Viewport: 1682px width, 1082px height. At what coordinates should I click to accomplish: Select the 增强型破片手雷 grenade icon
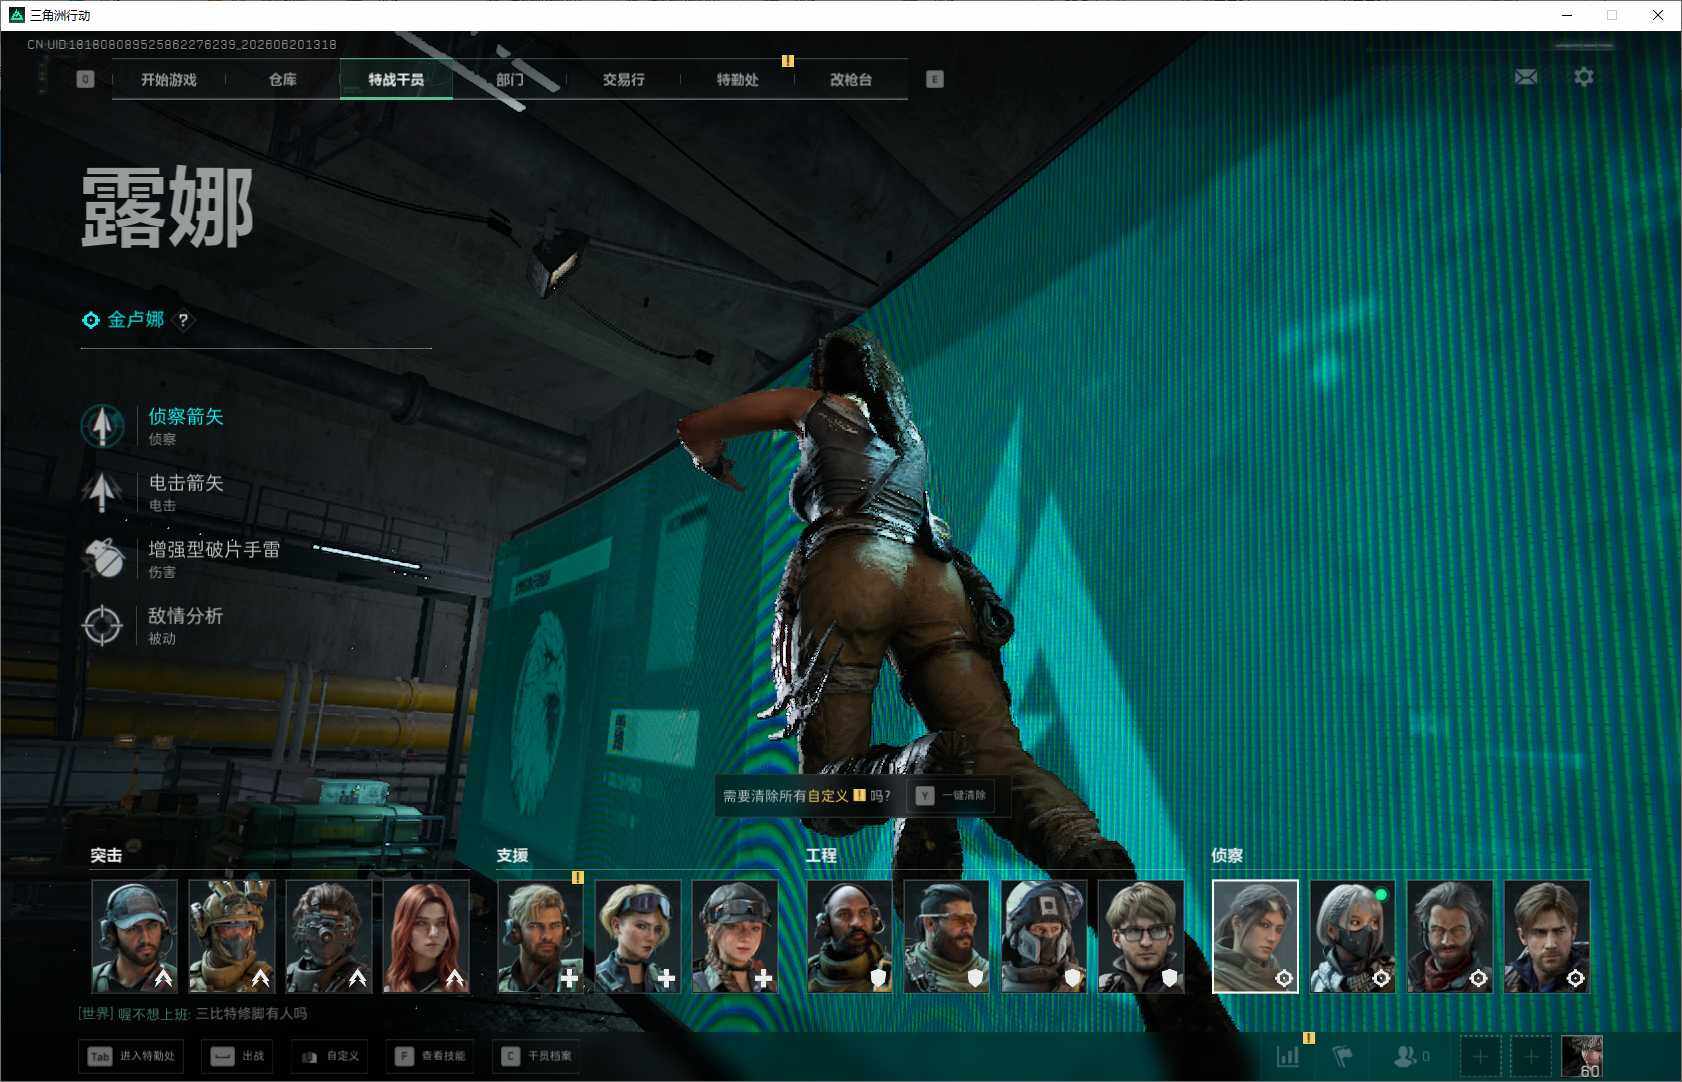point(102,558)
